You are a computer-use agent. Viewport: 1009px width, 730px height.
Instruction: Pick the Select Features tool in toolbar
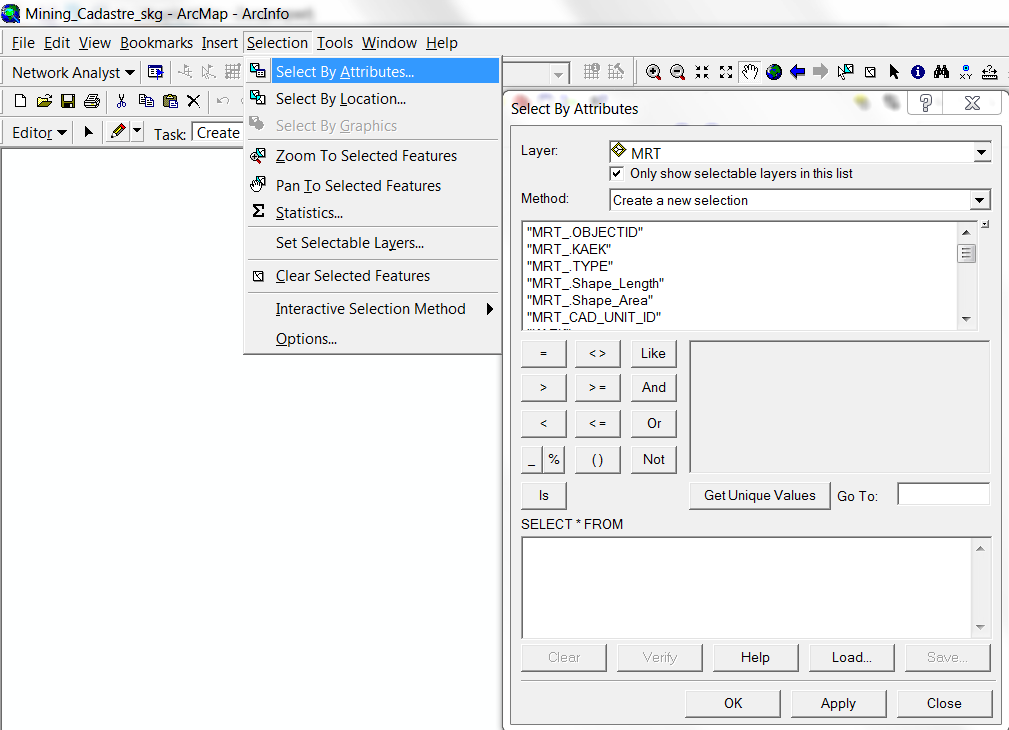[846, 72]
